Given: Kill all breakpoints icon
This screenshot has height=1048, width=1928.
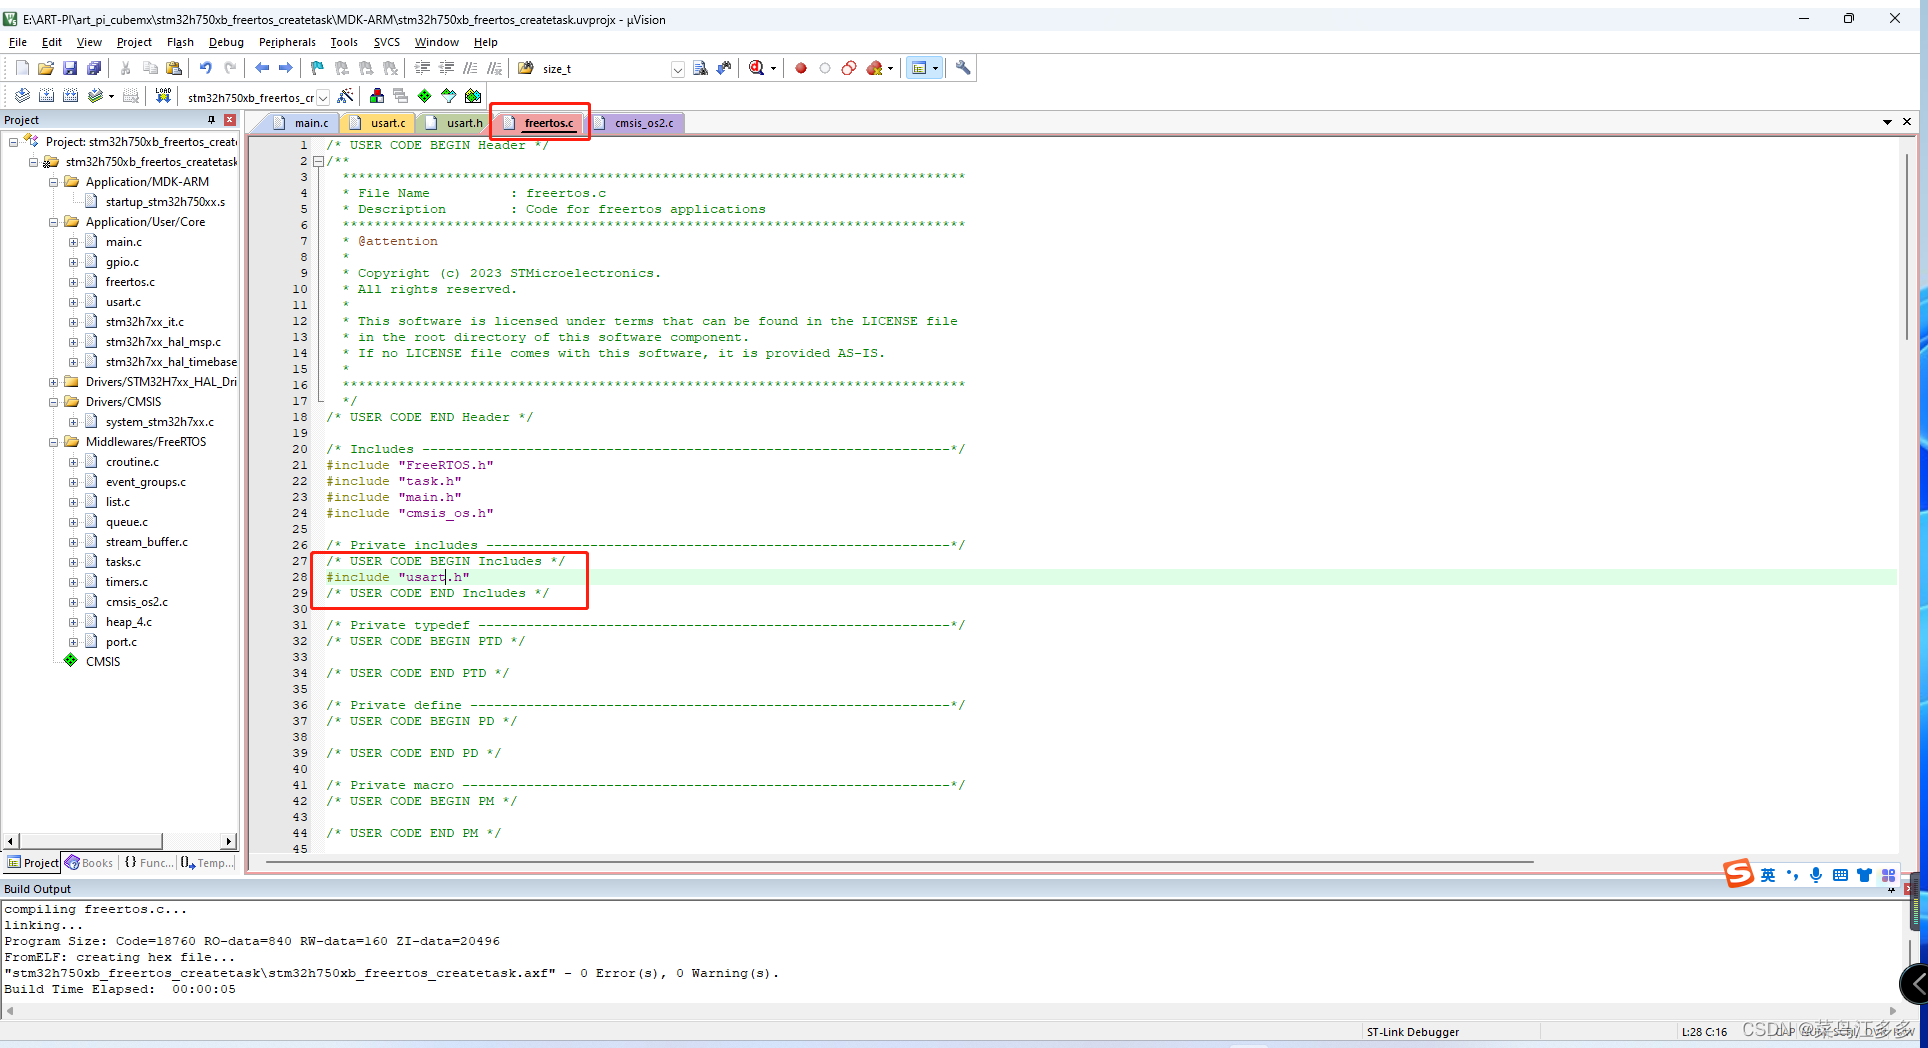Looking at the screenshot, I should click(x=875, y=68).
